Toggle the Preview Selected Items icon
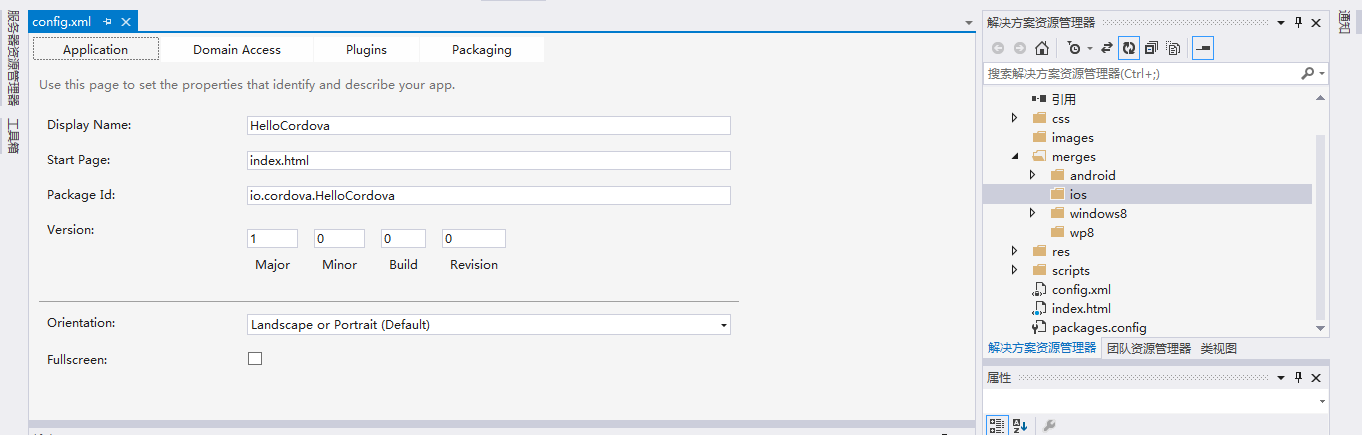1362x435 pixels. 1203,47
